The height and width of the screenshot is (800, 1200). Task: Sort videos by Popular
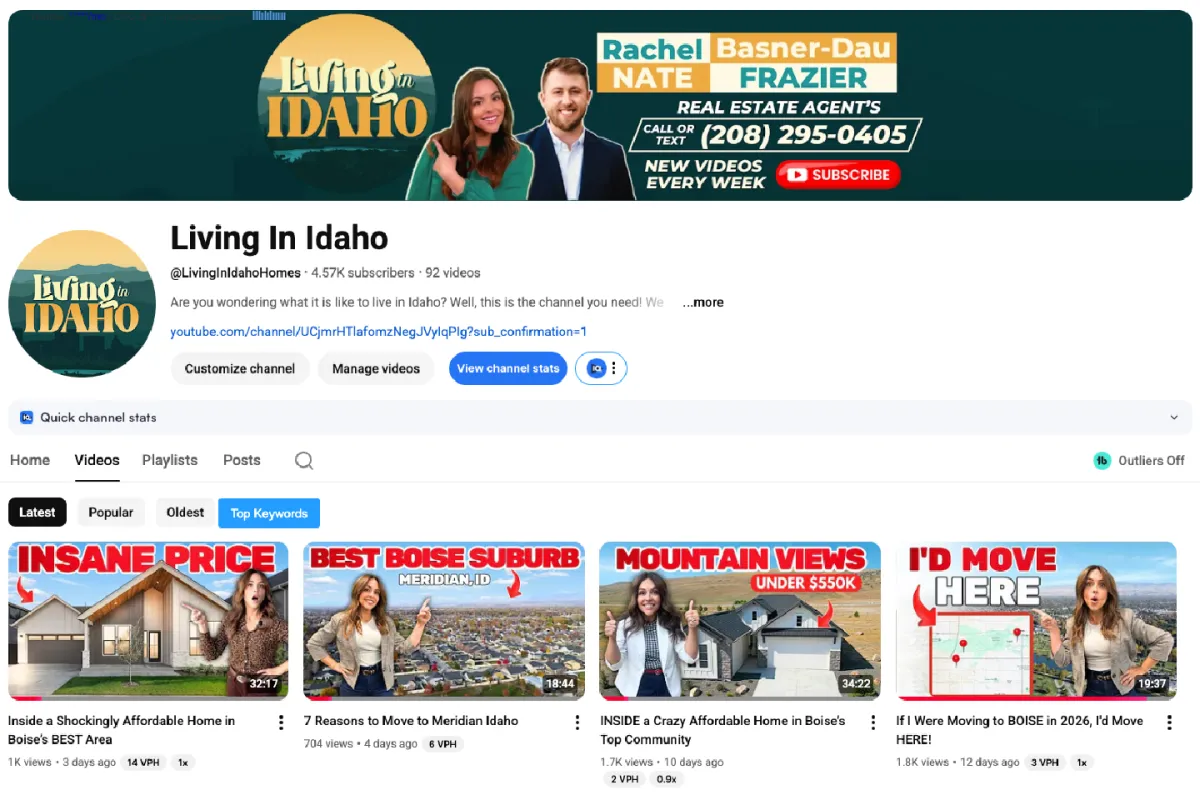pos(111,513)
